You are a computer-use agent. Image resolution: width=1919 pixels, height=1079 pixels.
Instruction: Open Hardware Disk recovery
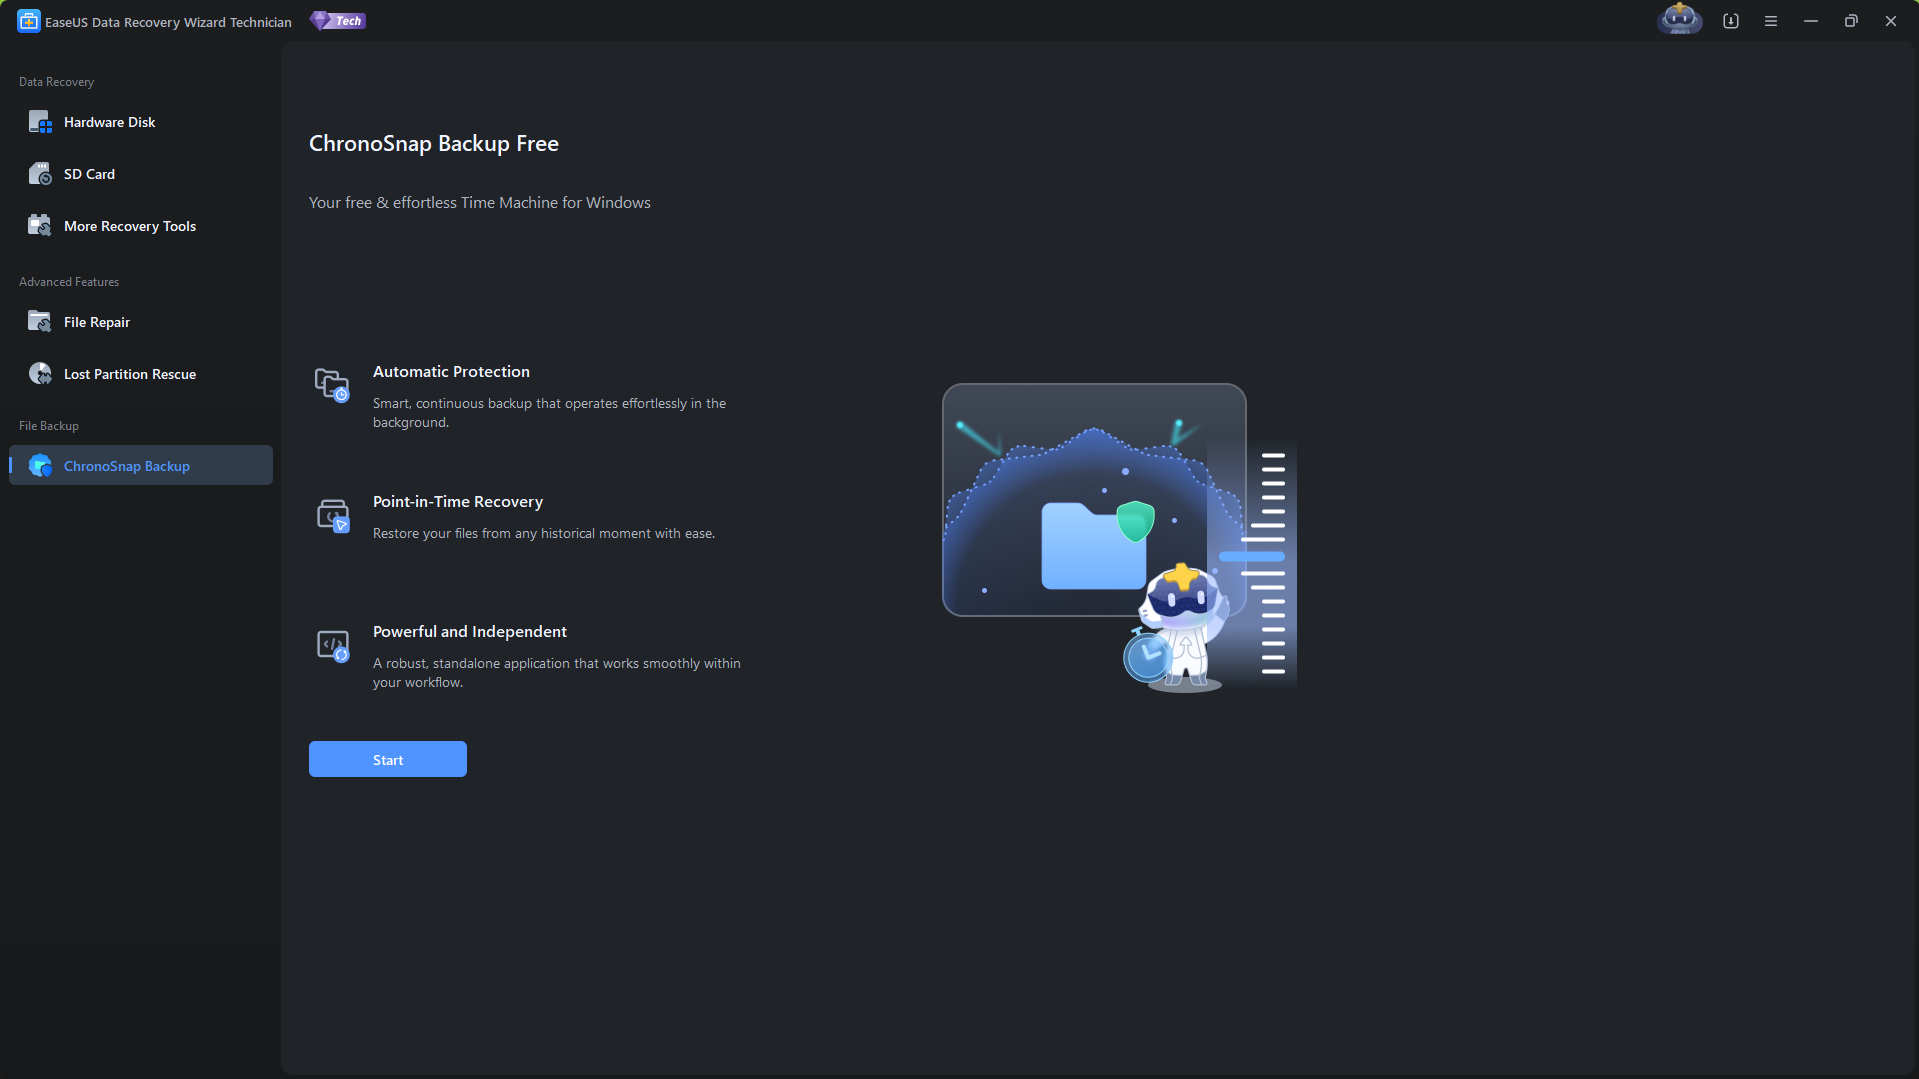coord(109,122)
